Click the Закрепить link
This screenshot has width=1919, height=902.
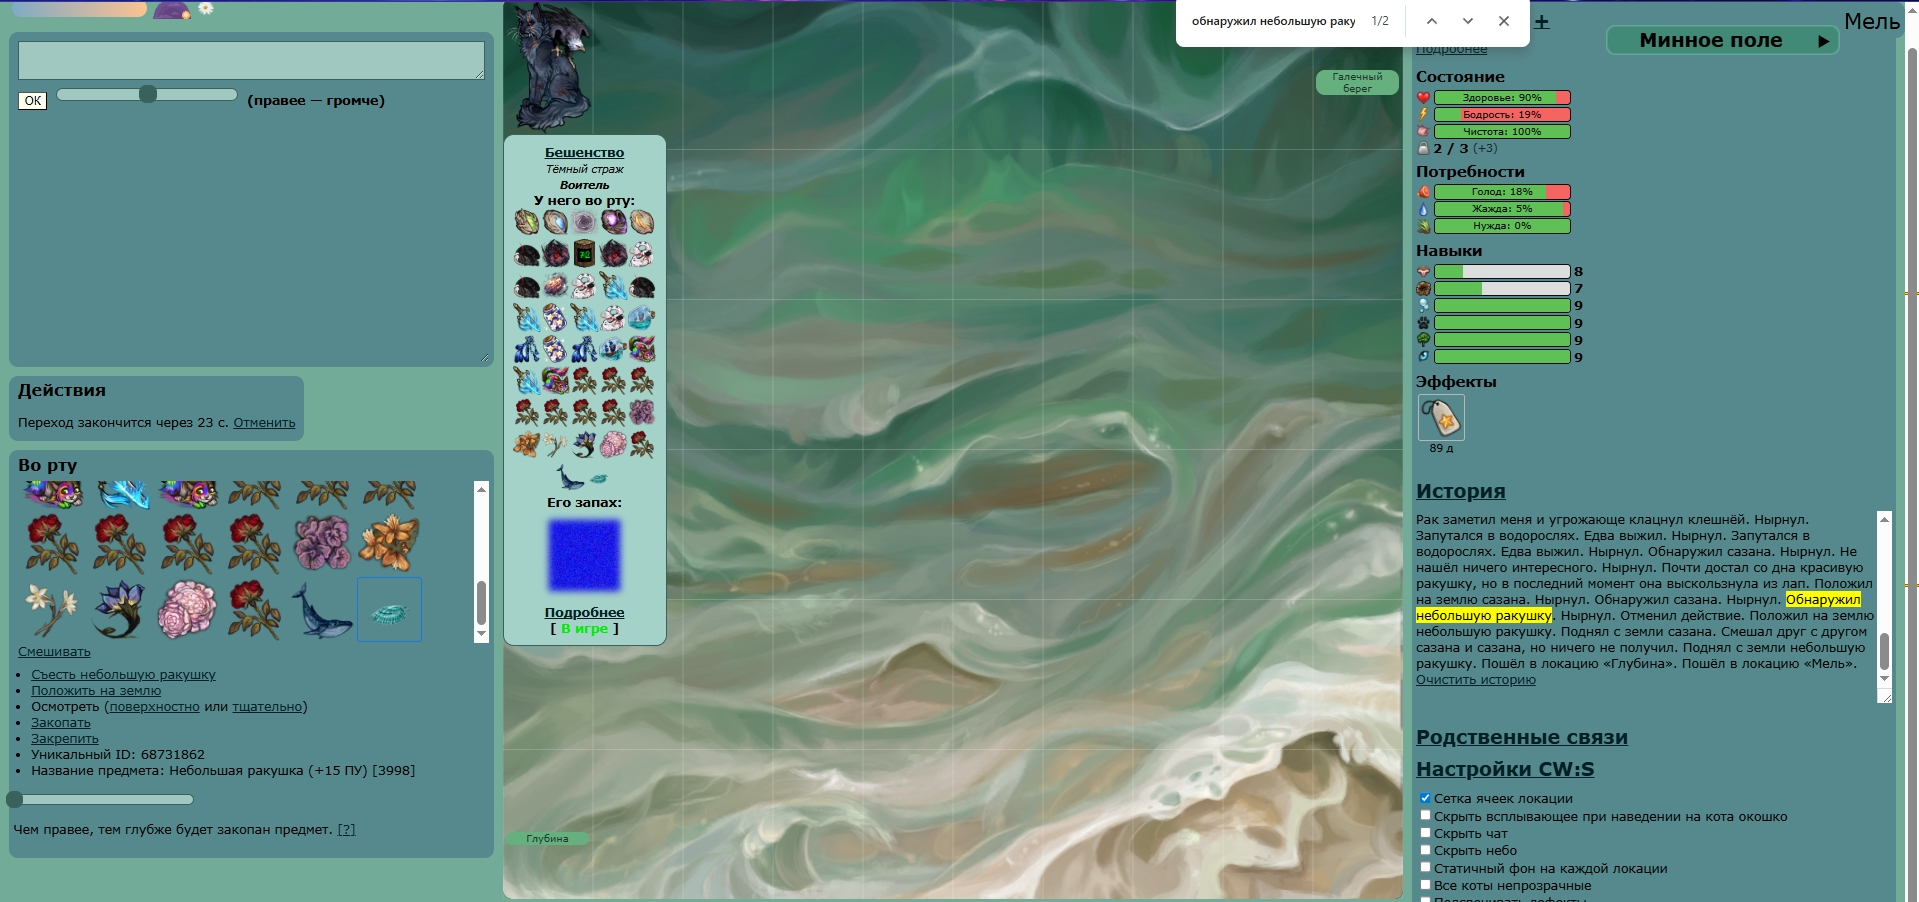click(65, 739)
